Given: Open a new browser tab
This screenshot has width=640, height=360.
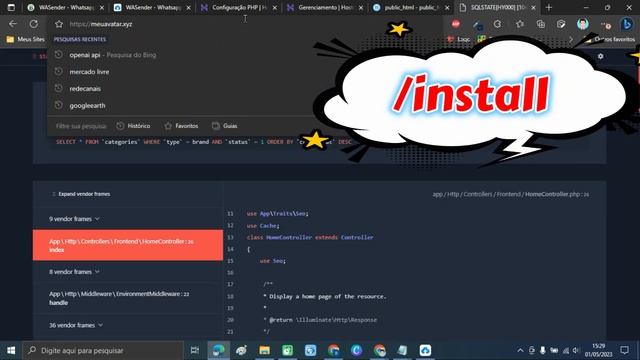Looking at the screenshot, I should [549, 7].
